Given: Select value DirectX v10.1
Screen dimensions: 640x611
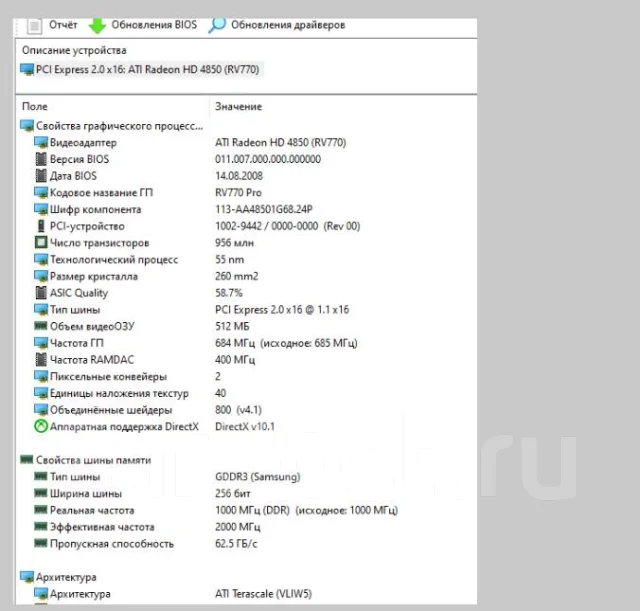Looking at the screenshot, I should pos(245,427).
